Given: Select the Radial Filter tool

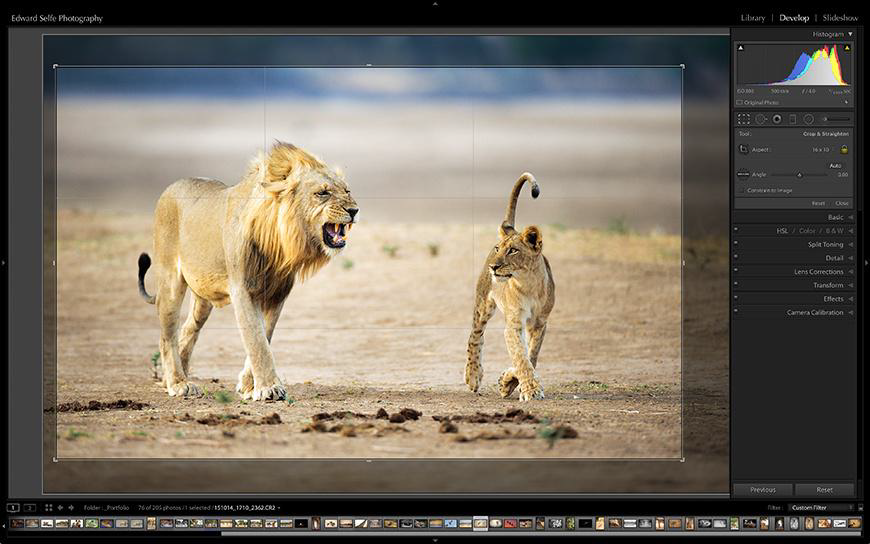Looking at the screenshot, I should [x=808, y=119].
